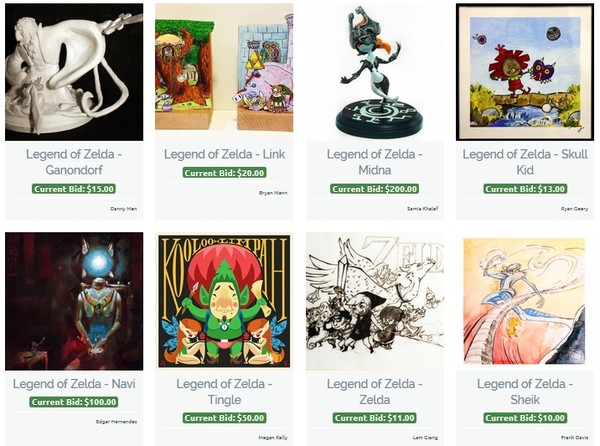Choose the Current Bid $11.00 badge
Viewport: 600px width, 446px height.
tap(375, 418)
